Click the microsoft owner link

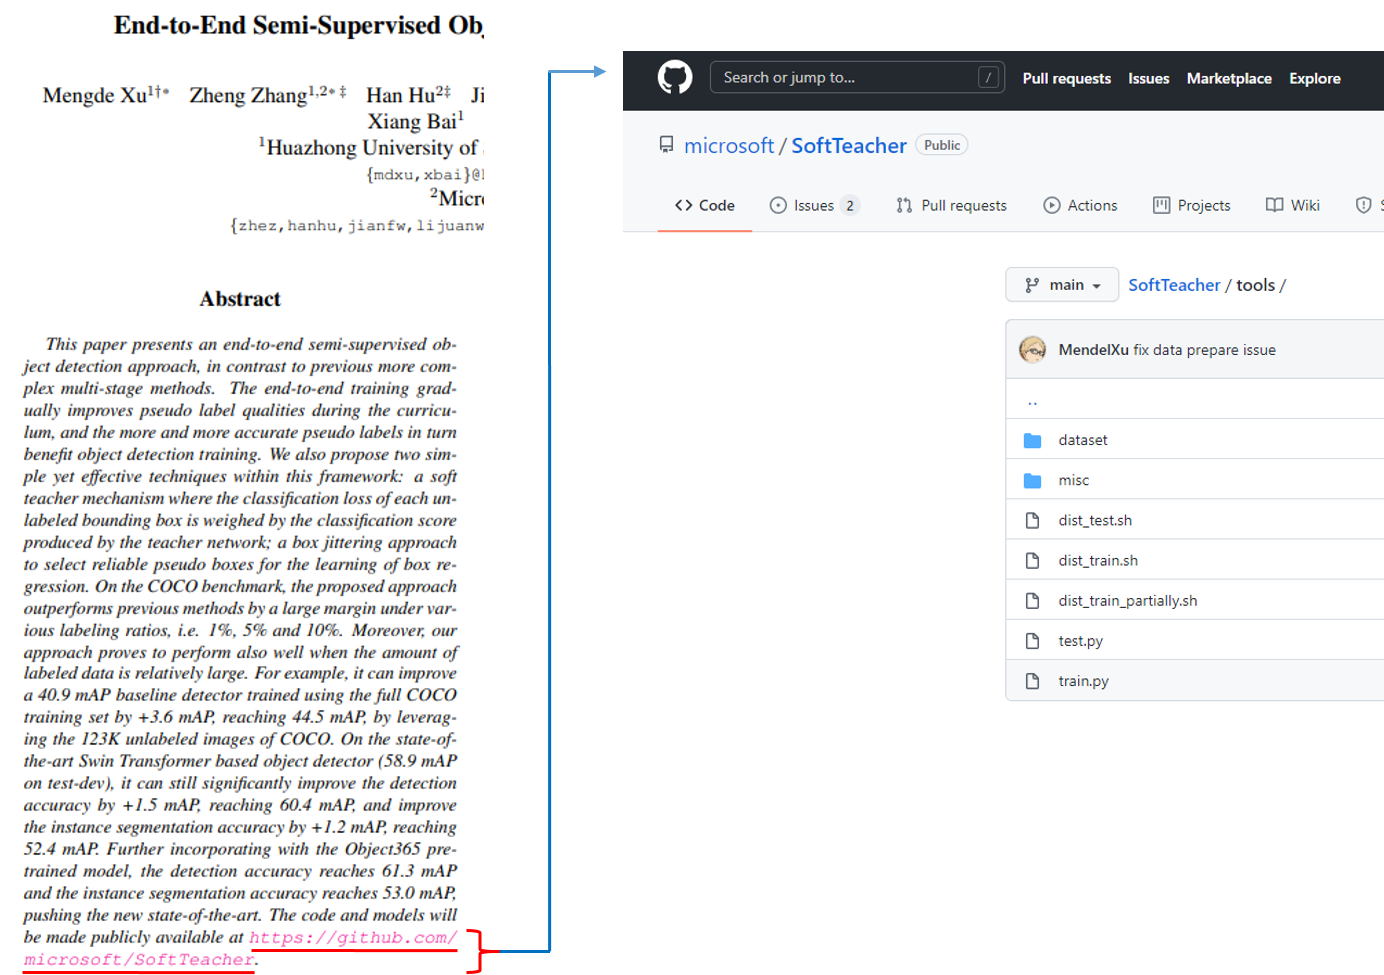pos(729,146)
